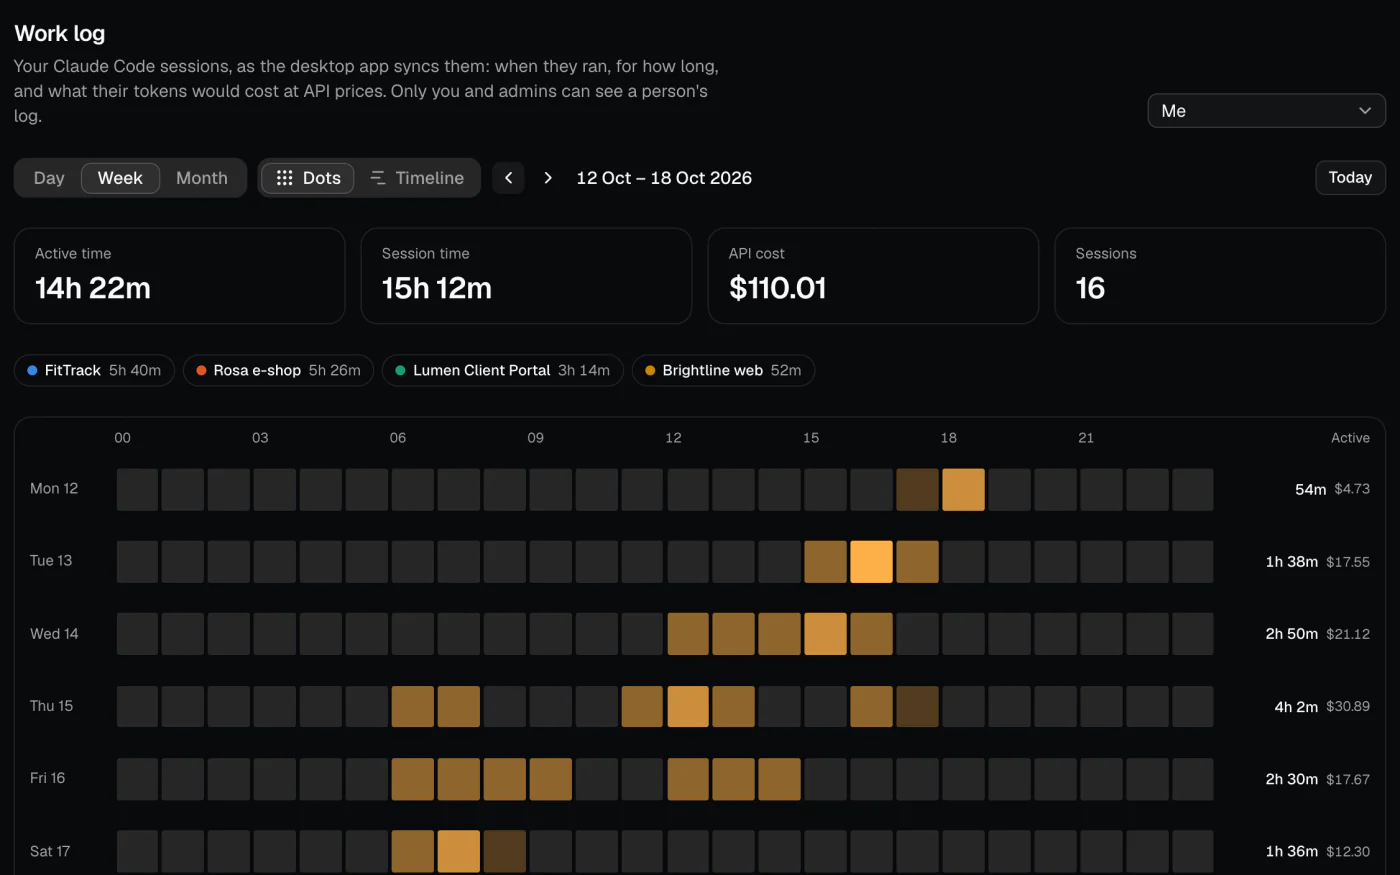Open the Me person dropdown
The height and width of the screenshot is (875, 1400).
1266,111
